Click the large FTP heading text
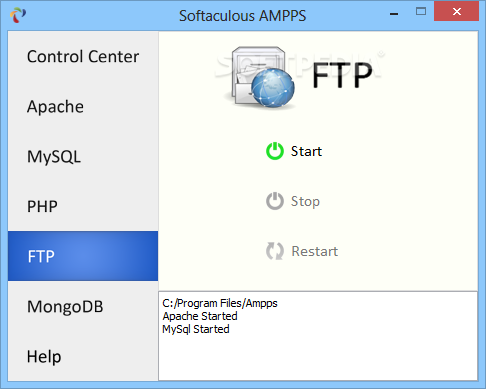 pos(342,75)
